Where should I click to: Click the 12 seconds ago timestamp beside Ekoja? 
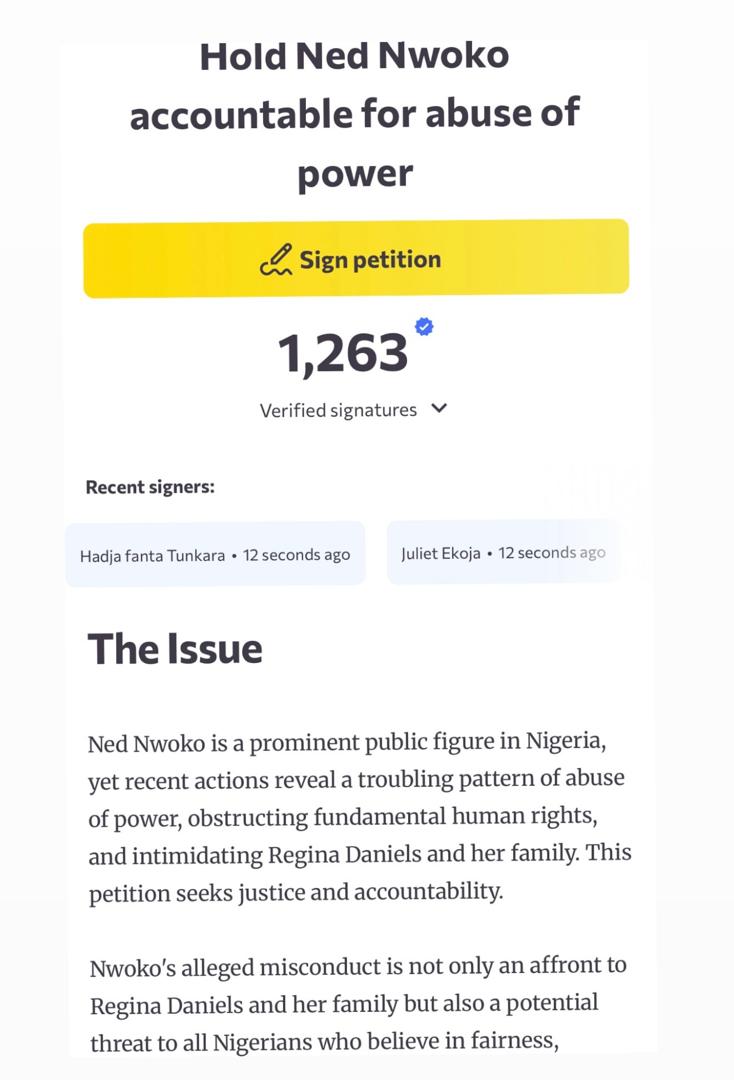[552, 553]
